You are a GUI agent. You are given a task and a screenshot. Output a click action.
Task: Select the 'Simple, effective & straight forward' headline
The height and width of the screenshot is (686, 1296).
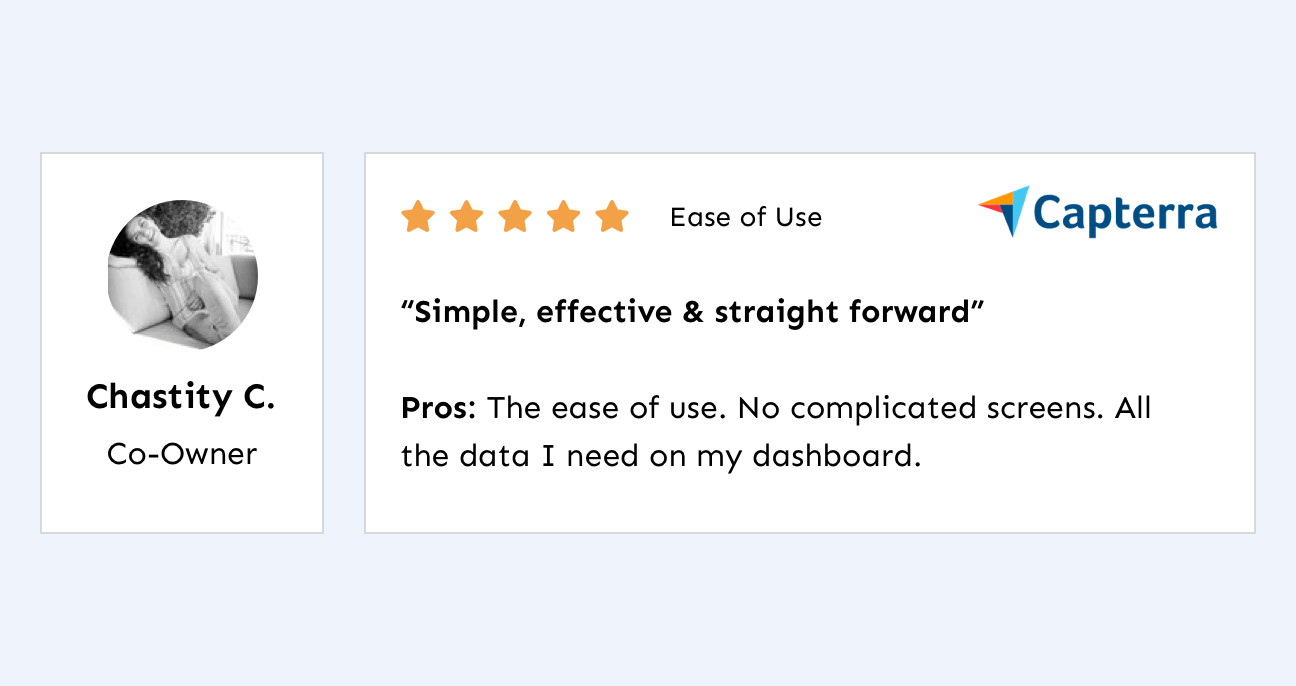coord(693,313)
